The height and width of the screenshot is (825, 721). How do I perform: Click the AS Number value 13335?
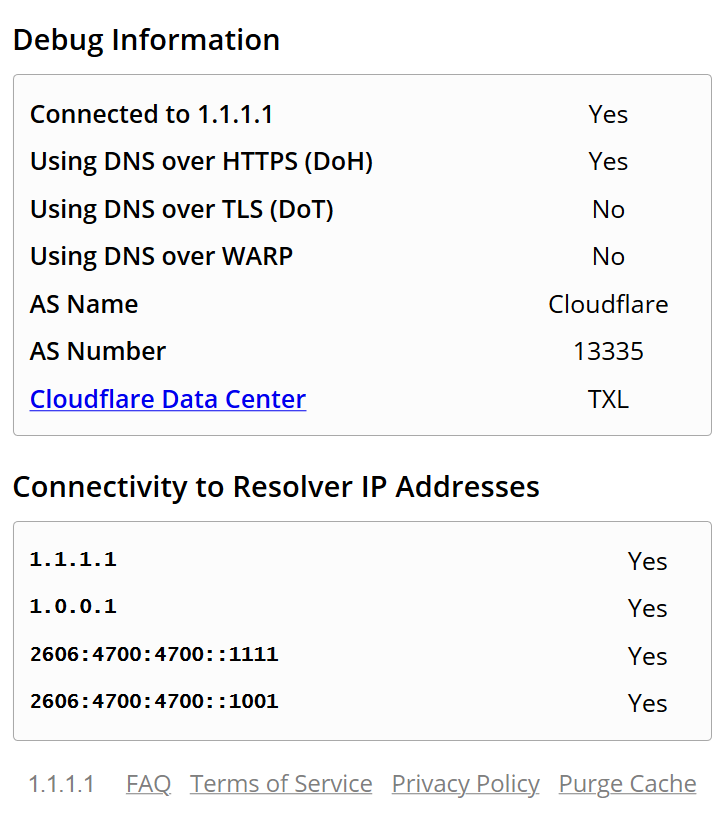point(608,352)
